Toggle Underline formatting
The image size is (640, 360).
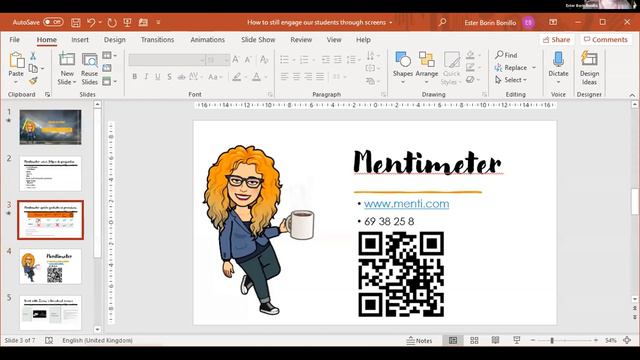[x=158, y=76]
